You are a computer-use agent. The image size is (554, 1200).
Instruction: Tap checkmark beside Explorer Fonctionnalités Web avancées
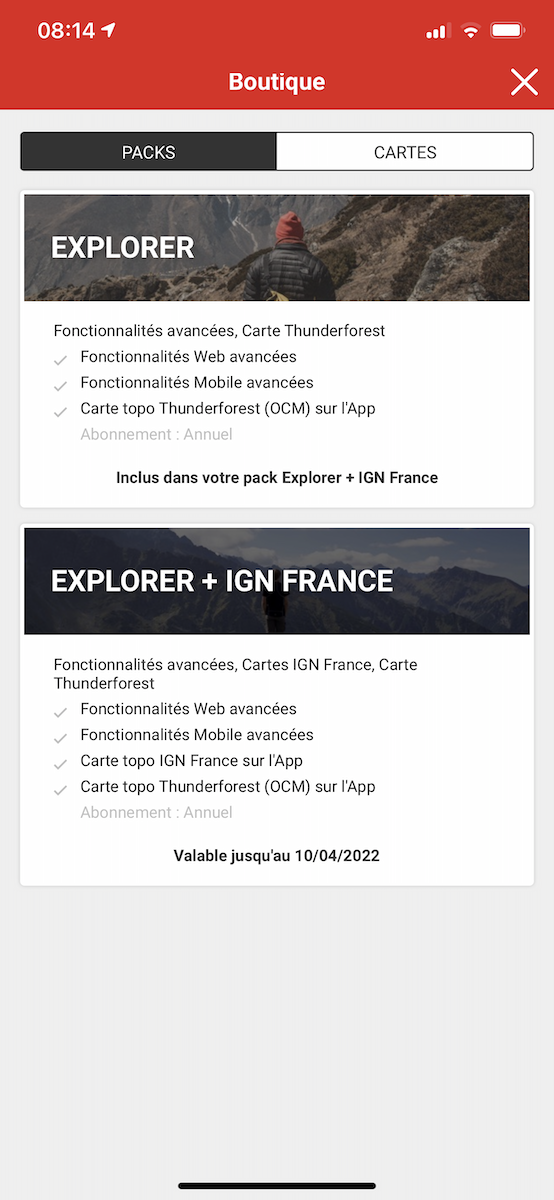[x=60, y=360]
